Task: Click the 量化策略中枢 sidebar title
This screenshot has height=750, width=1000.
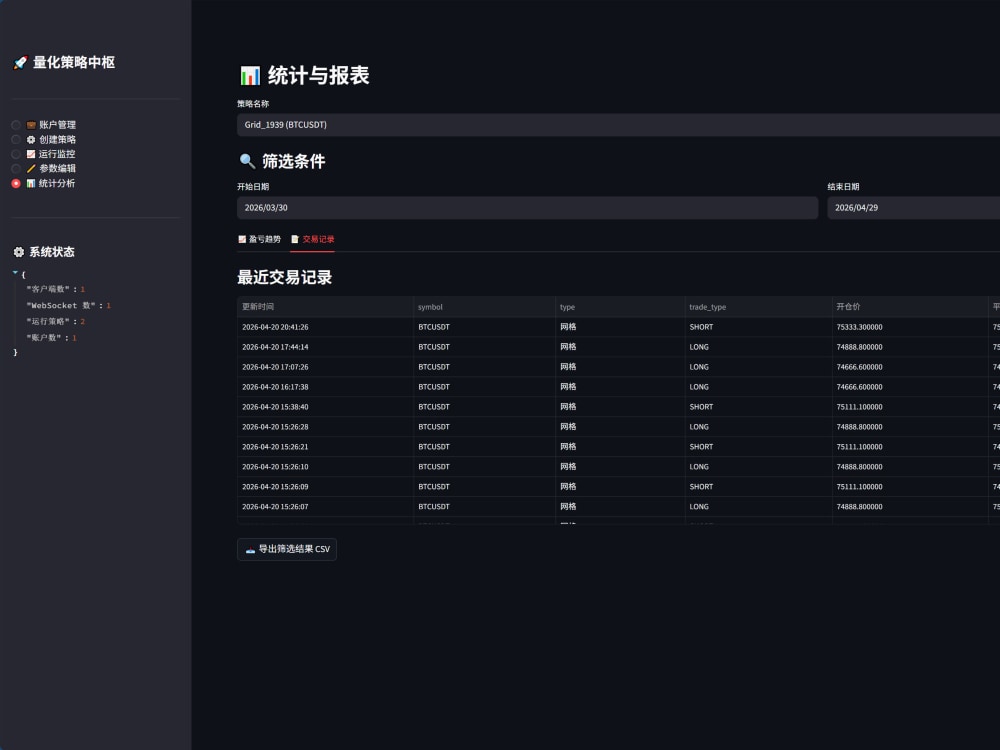Action: point(74,62)
